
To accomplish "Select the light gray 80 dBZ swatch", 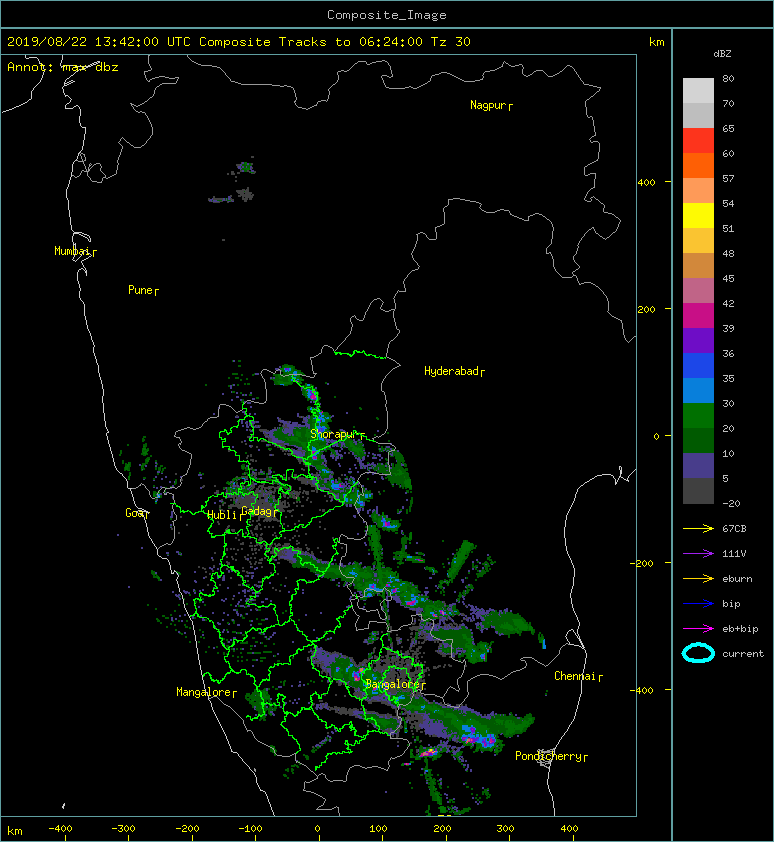I will [698, 91].
